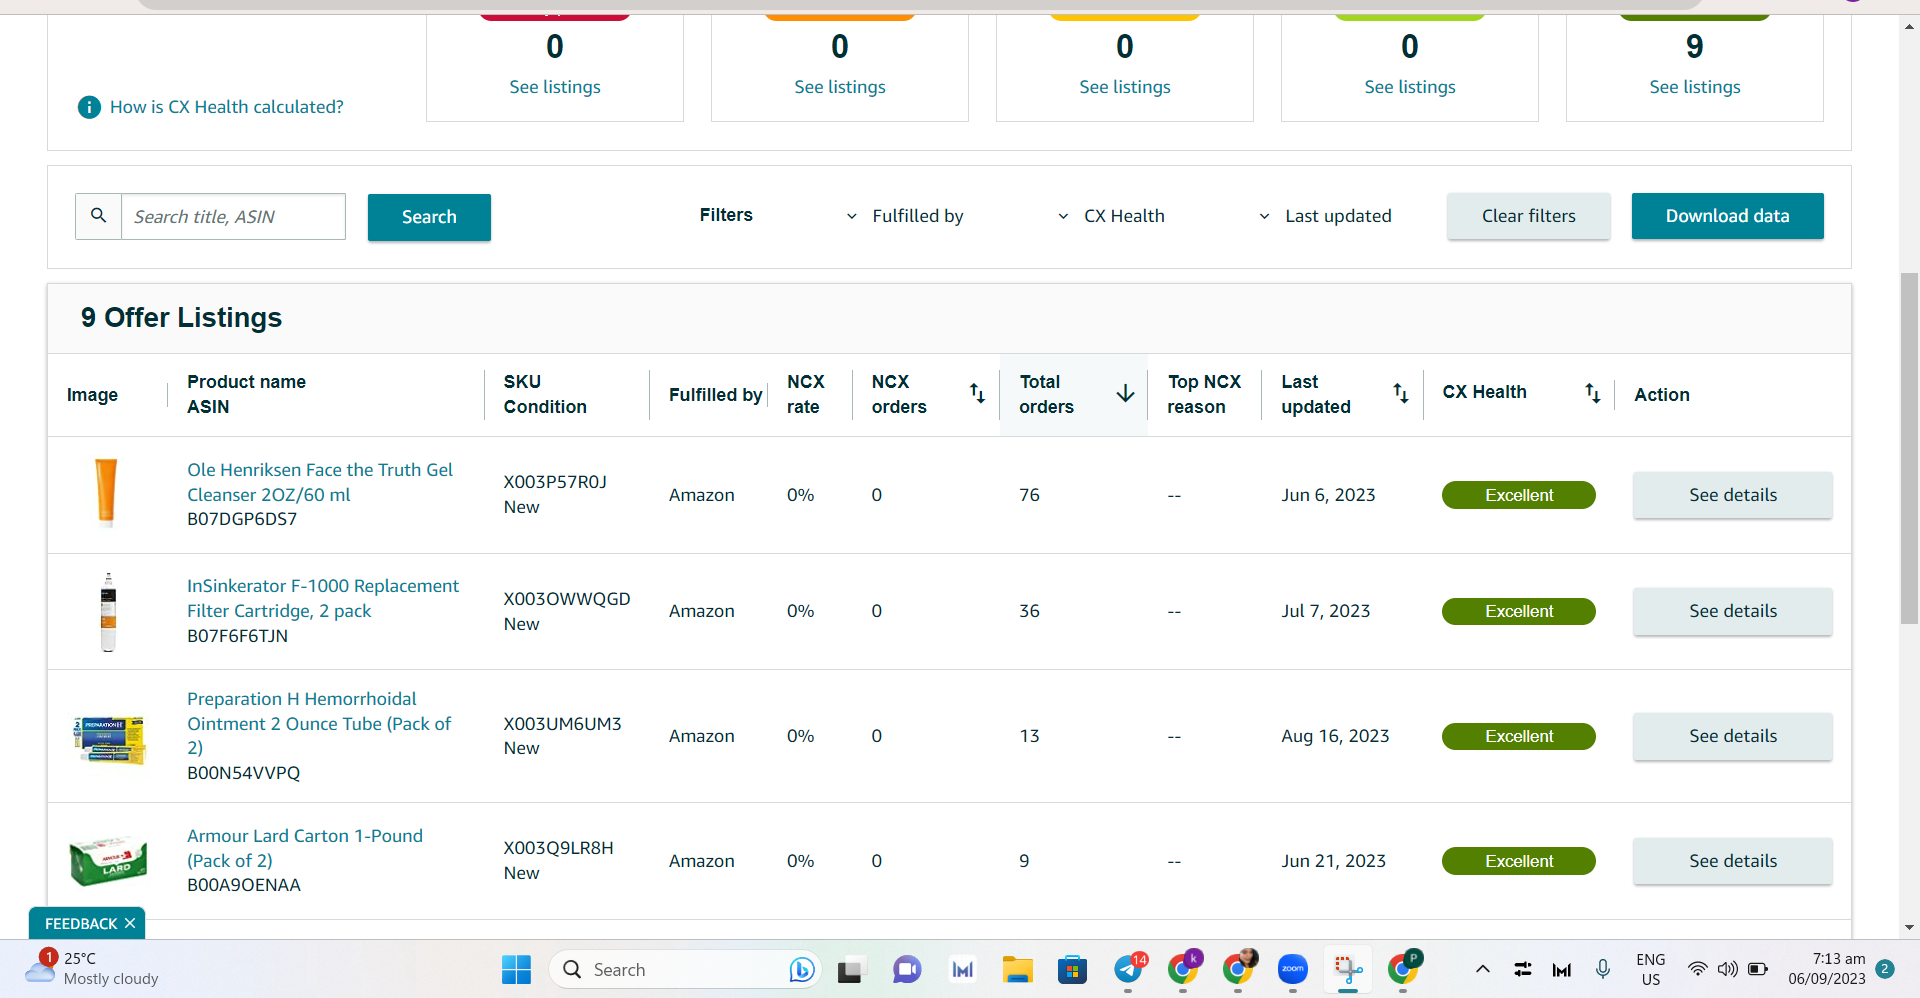Viewport: 1920px width, 998px height.
Task: Click the Preparation H ointment thumbnail
Action: coord(110,739)
